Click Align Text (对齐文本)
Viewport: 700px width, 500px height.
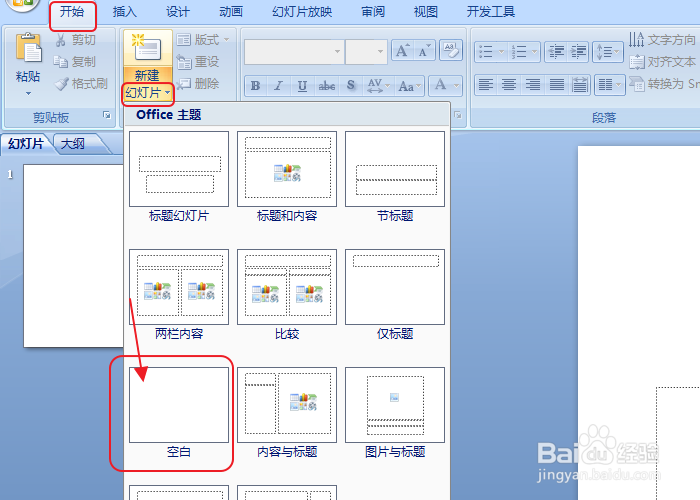click(662, 62)
